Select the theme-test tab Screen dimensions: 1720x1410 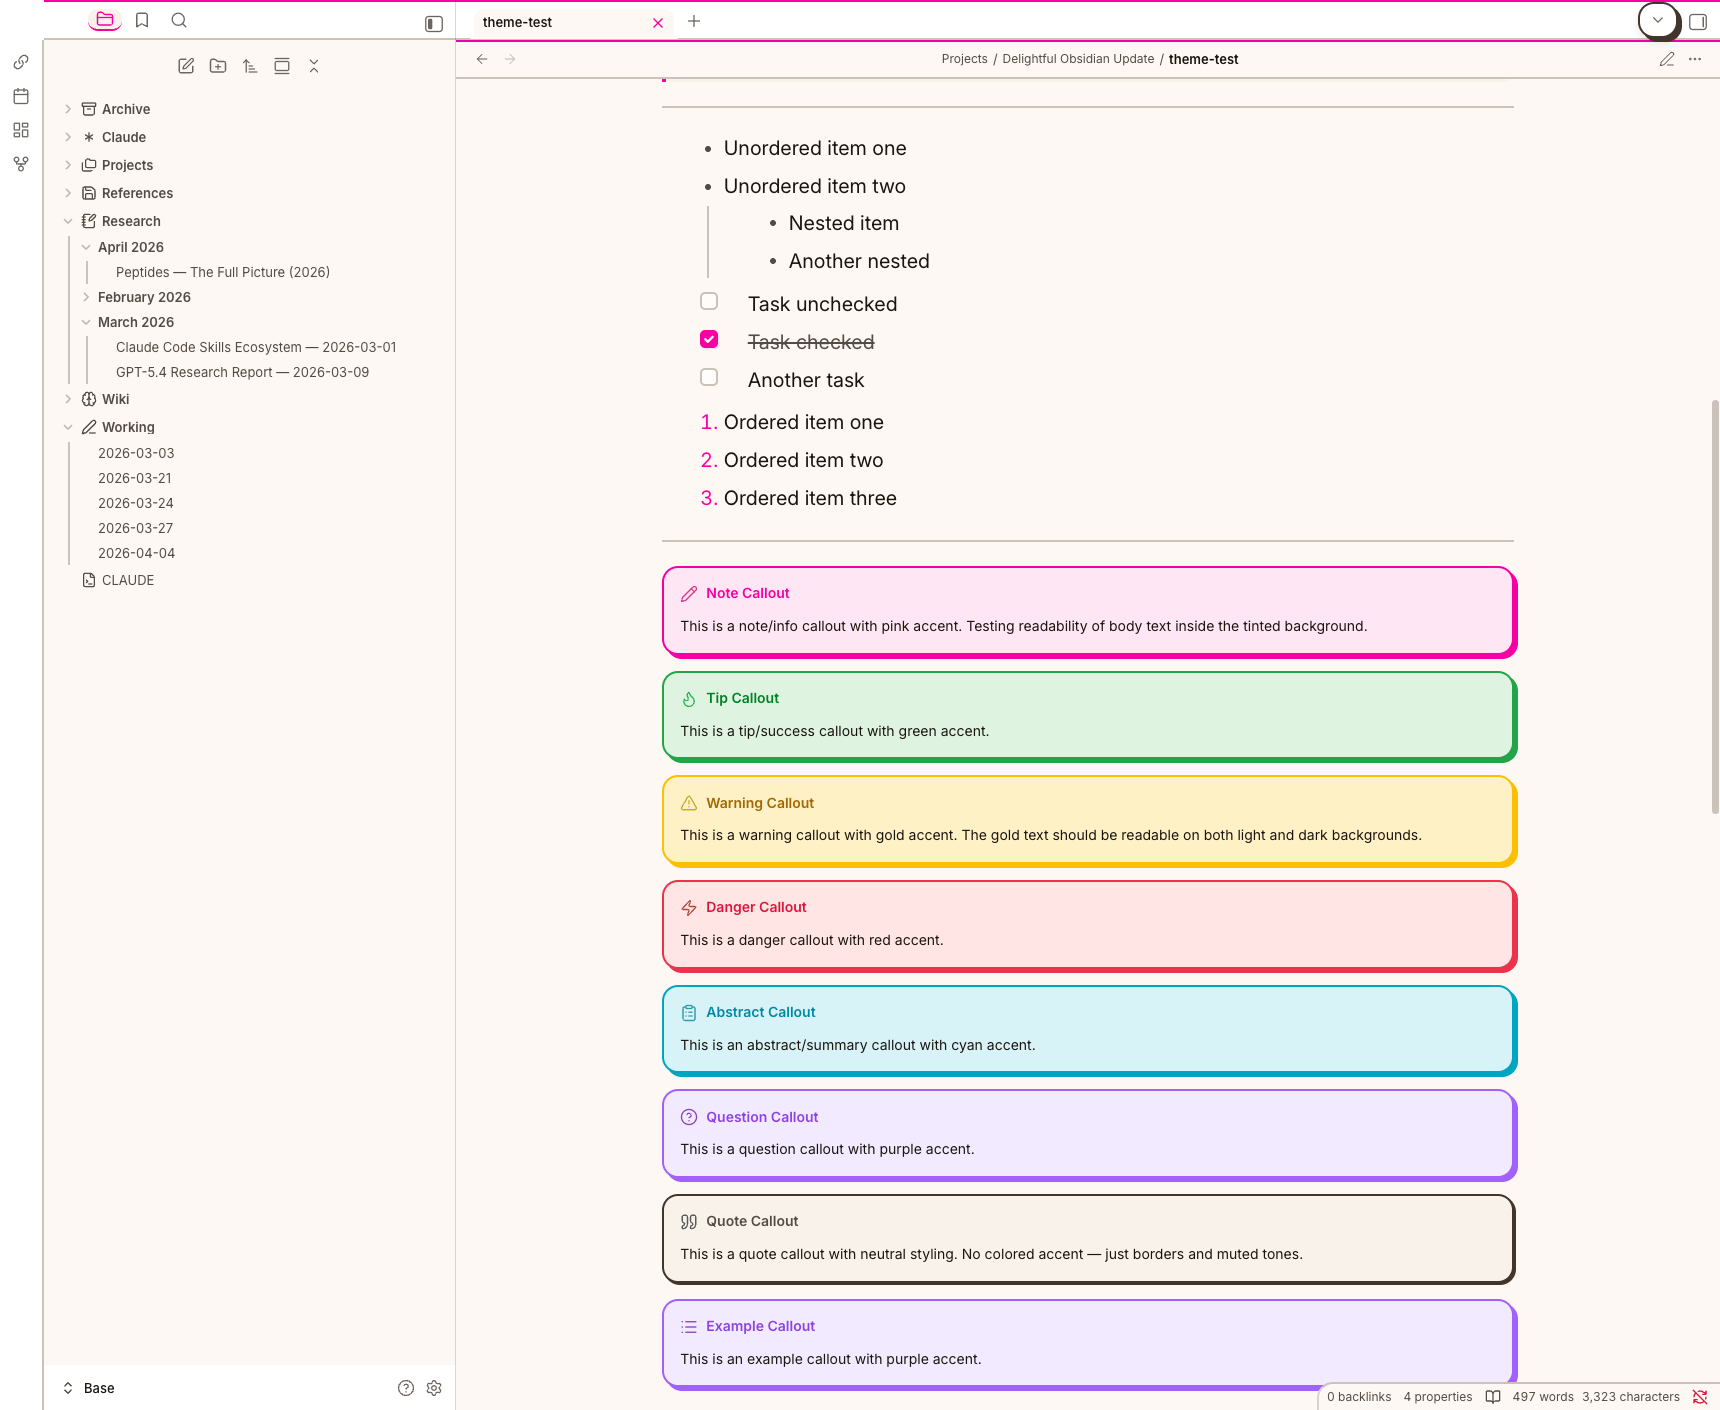(571, 22)
